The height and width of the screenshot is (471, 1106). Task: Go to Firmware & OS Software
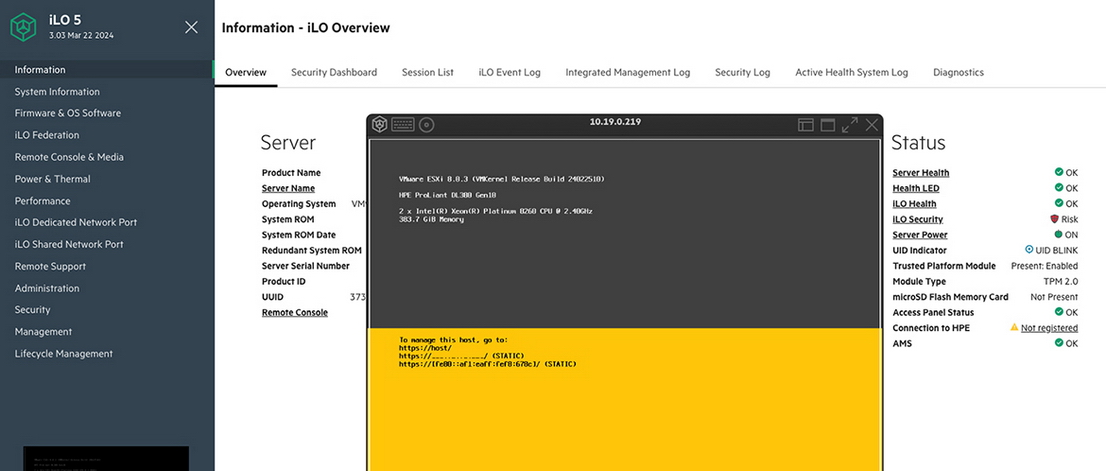pos(67,113)
